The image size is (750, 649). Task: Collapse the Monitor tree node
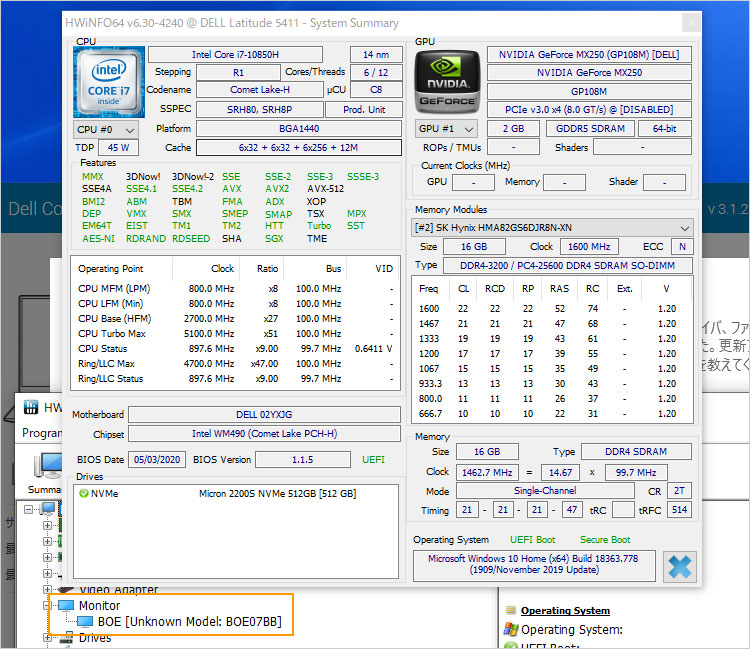(x=47, y=605)
